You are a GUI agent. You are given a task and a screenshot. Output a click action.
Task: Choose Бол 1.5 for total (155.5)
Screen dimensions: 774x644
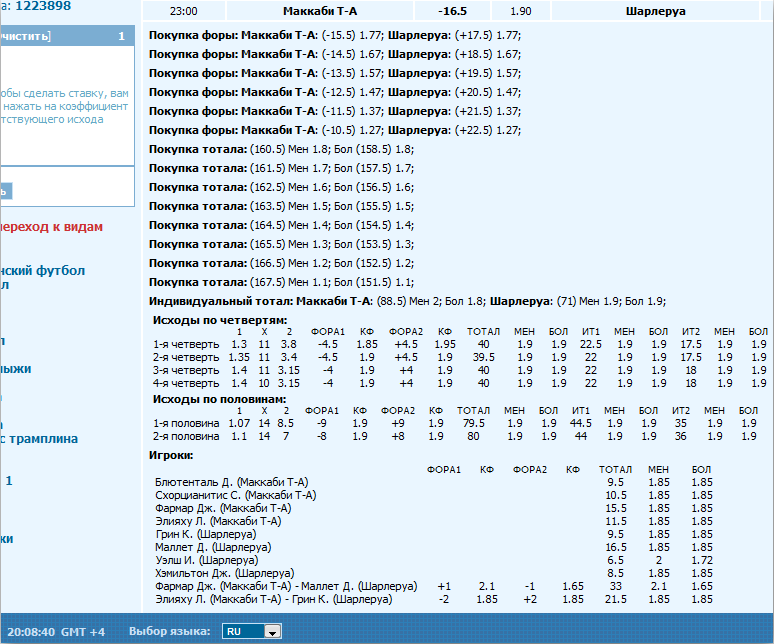pyautogui.click(x=403, y=206)
